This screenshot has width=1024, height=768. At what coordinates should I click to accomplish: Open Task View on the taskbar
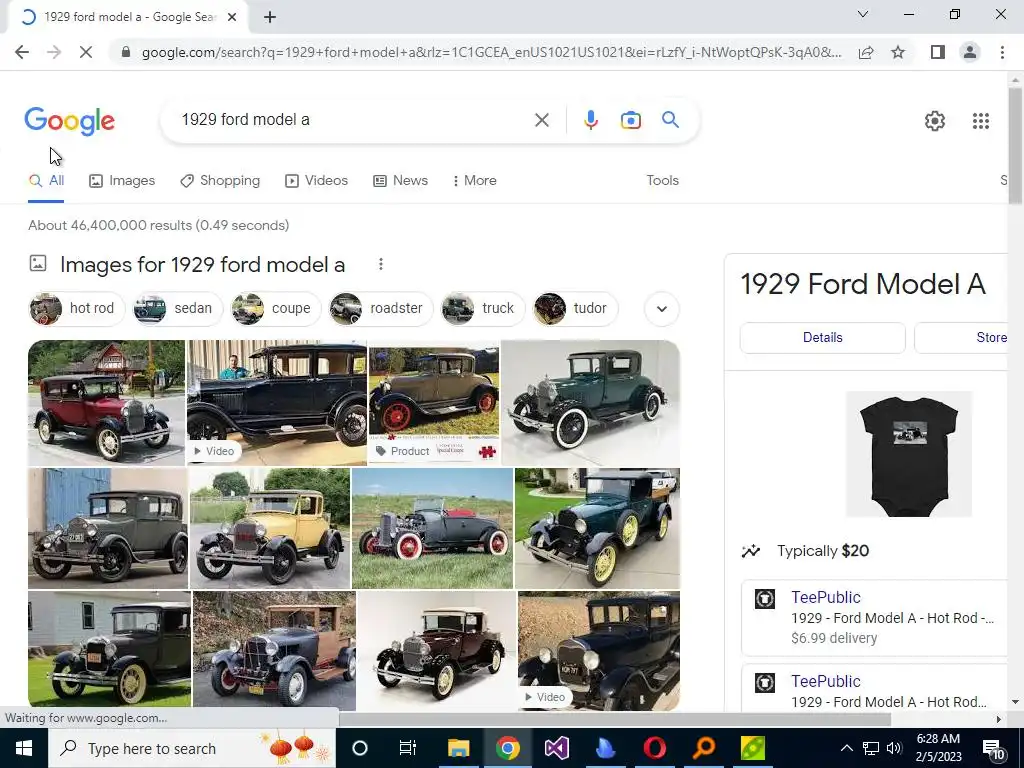click(408, 748)
